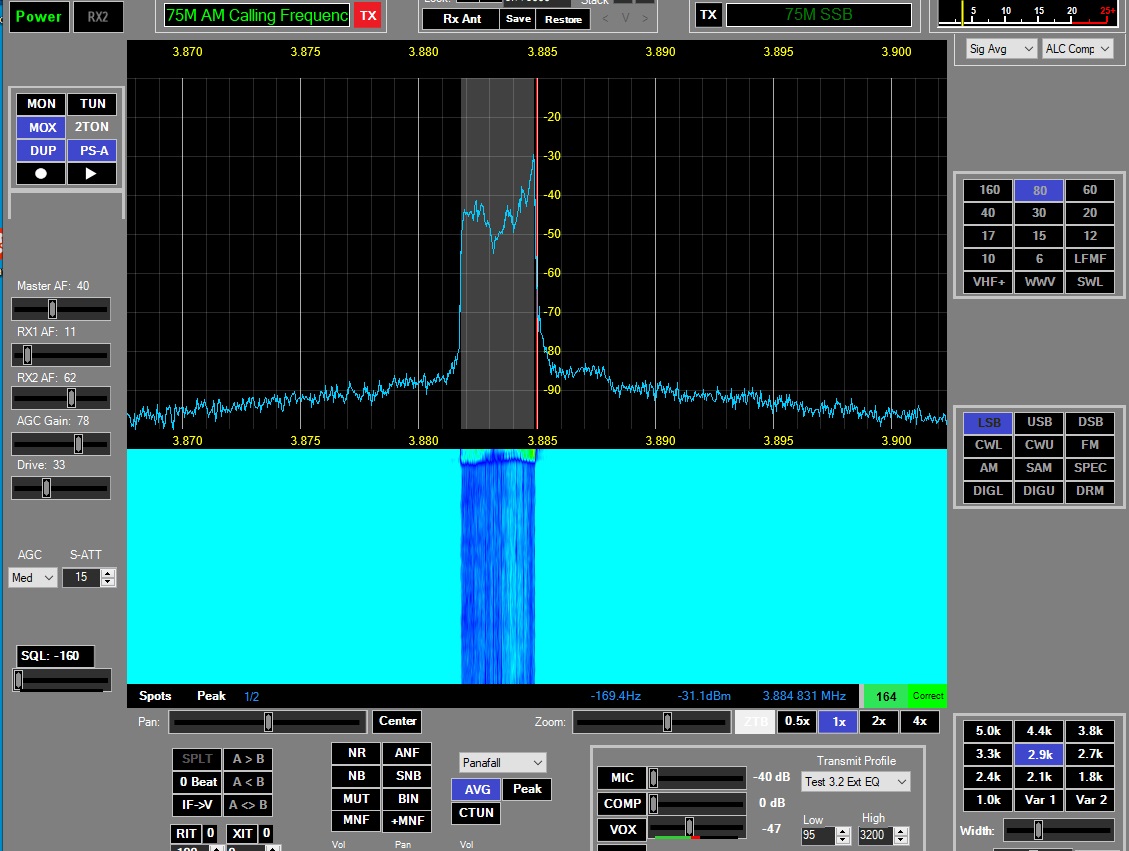
Task: Click the Center pan button
Action: point(397,721)
